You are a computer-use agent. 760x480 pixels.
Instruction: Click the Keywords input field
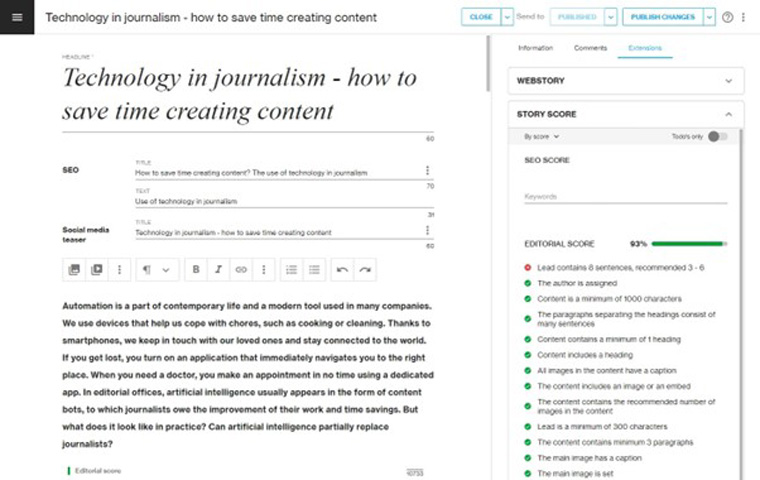click(626, 196)
